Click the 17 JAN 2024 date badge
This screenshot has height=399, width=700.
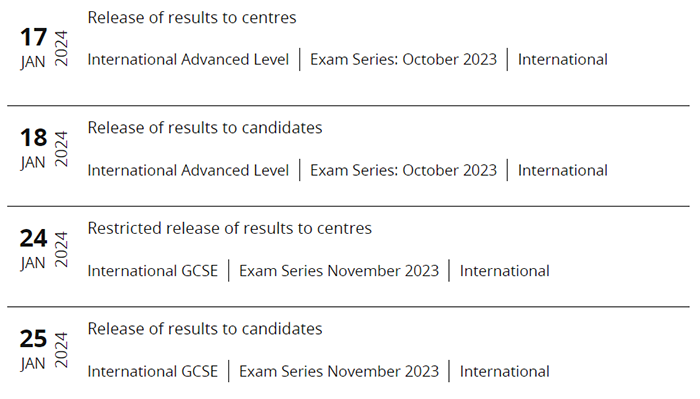pos(44,48)
